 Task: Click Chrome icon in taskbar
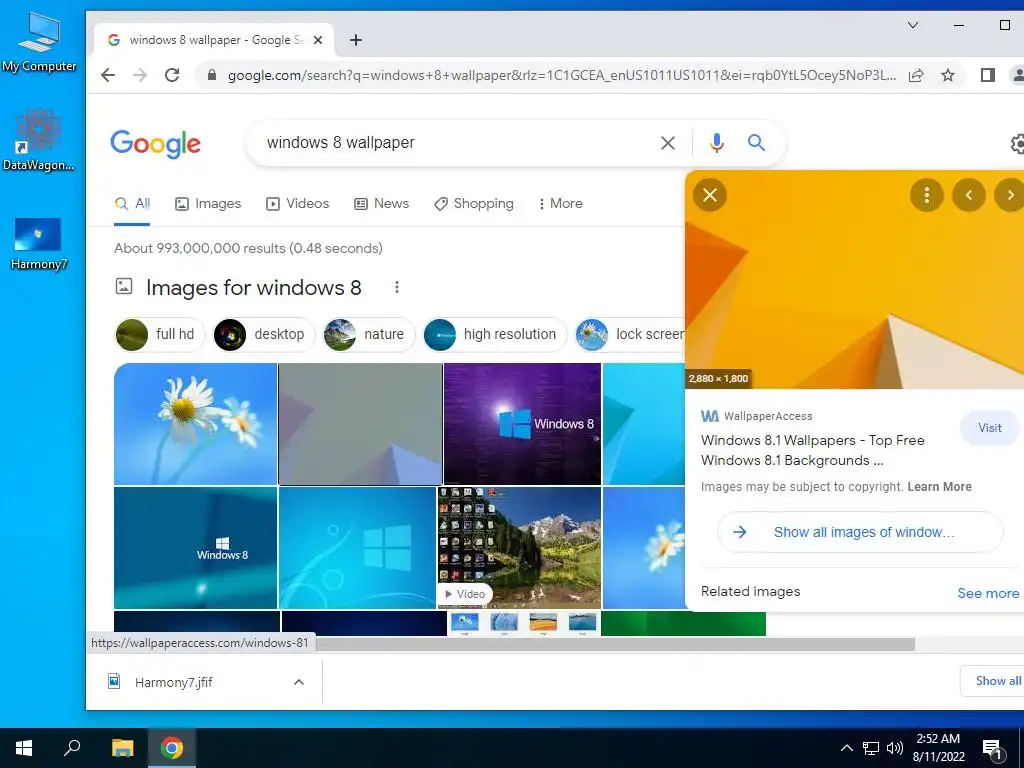tap(172, 748)
